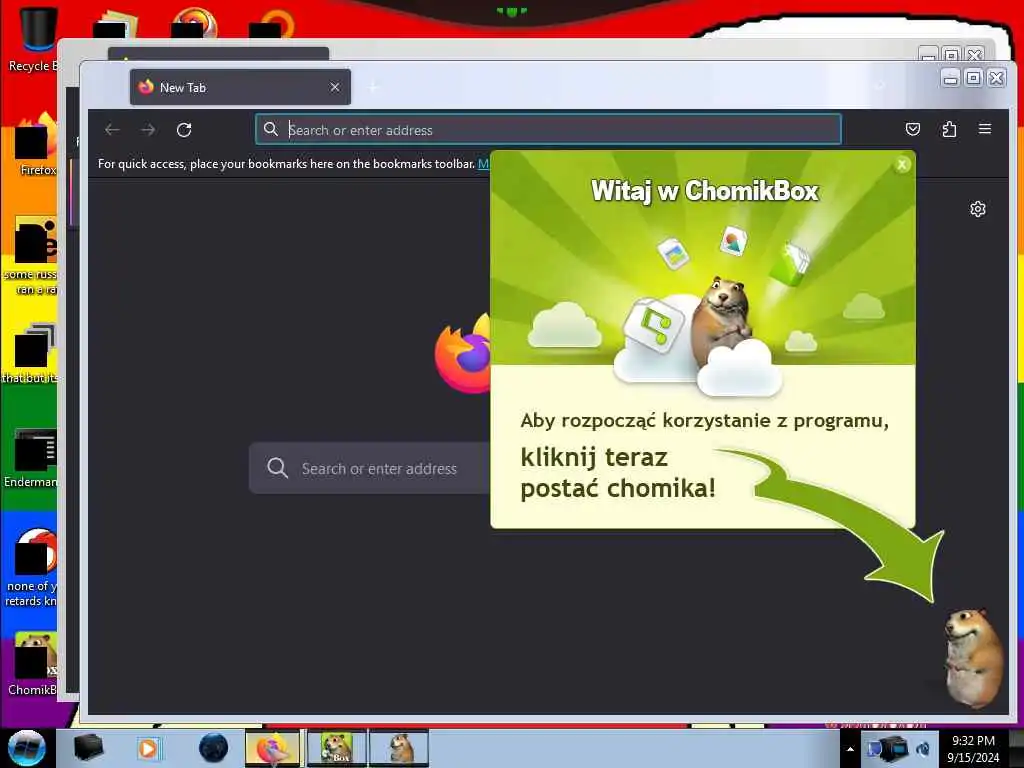Click the Firefox forward arrow button
Viewport: 1024px width, 768px height.
coord(148,130)
